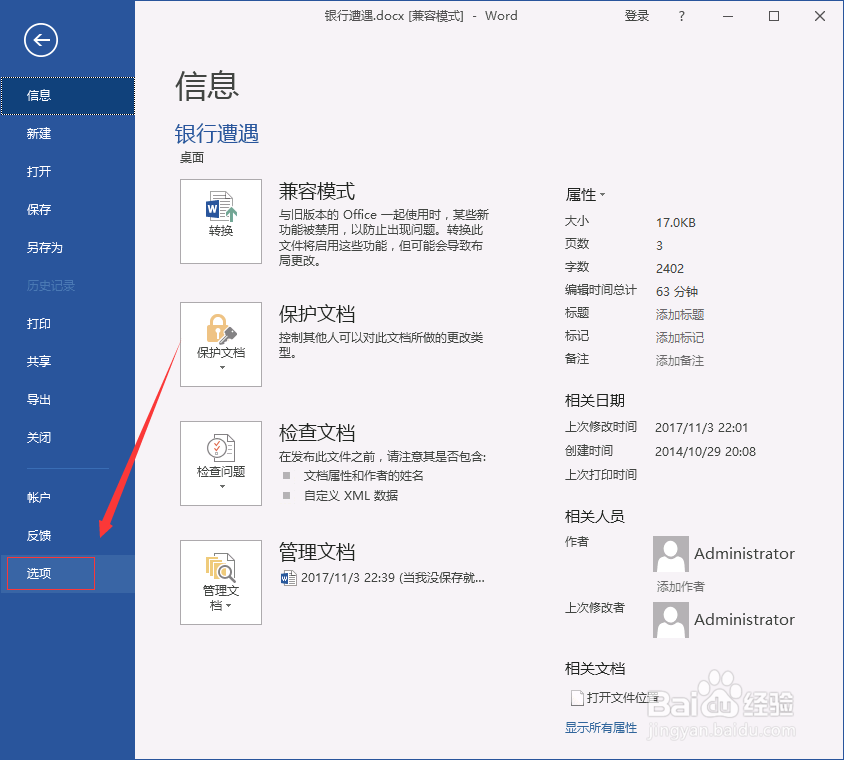Viewport: 844px width, 760px height.
Task: Click the Word file icon beside 2017/11/3 22:39
Action: pos(289,578)
